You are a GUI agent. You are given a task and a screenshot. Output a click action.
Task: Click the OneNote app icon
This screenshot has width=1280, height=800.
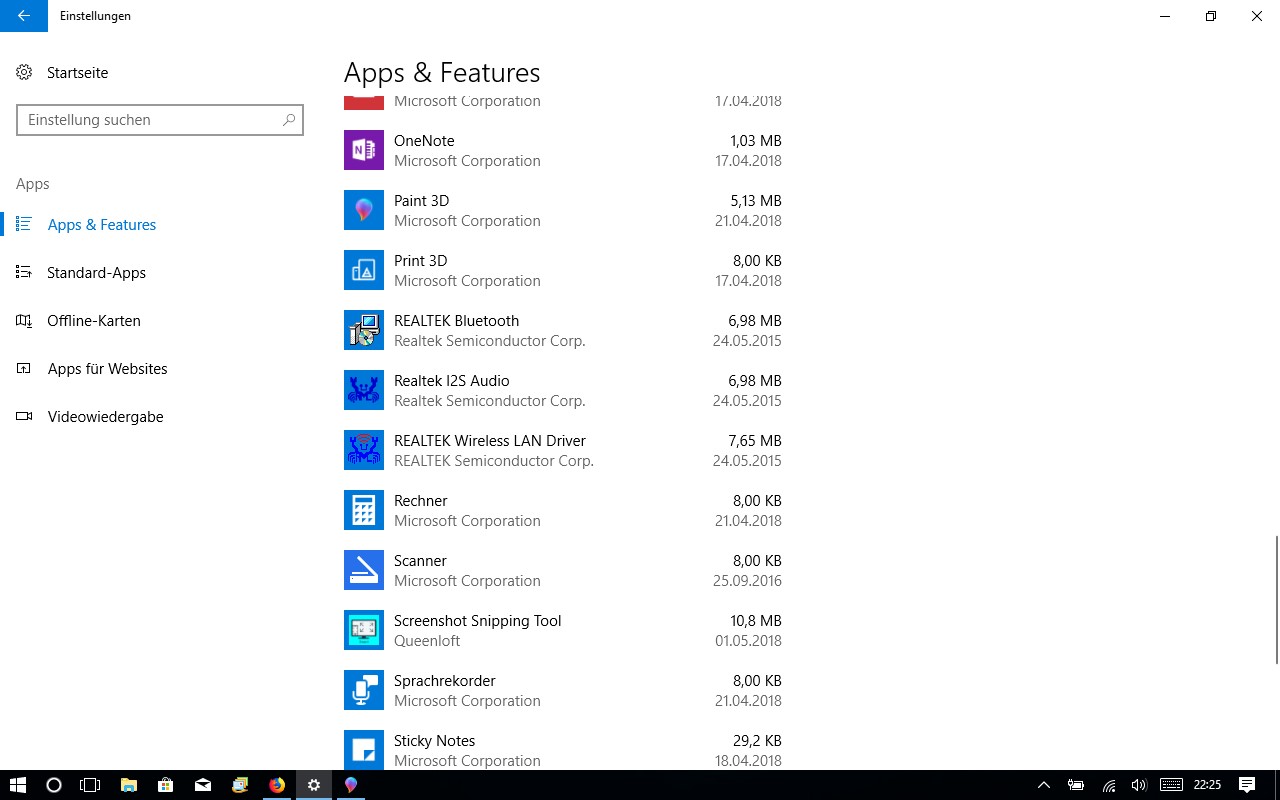364,150
